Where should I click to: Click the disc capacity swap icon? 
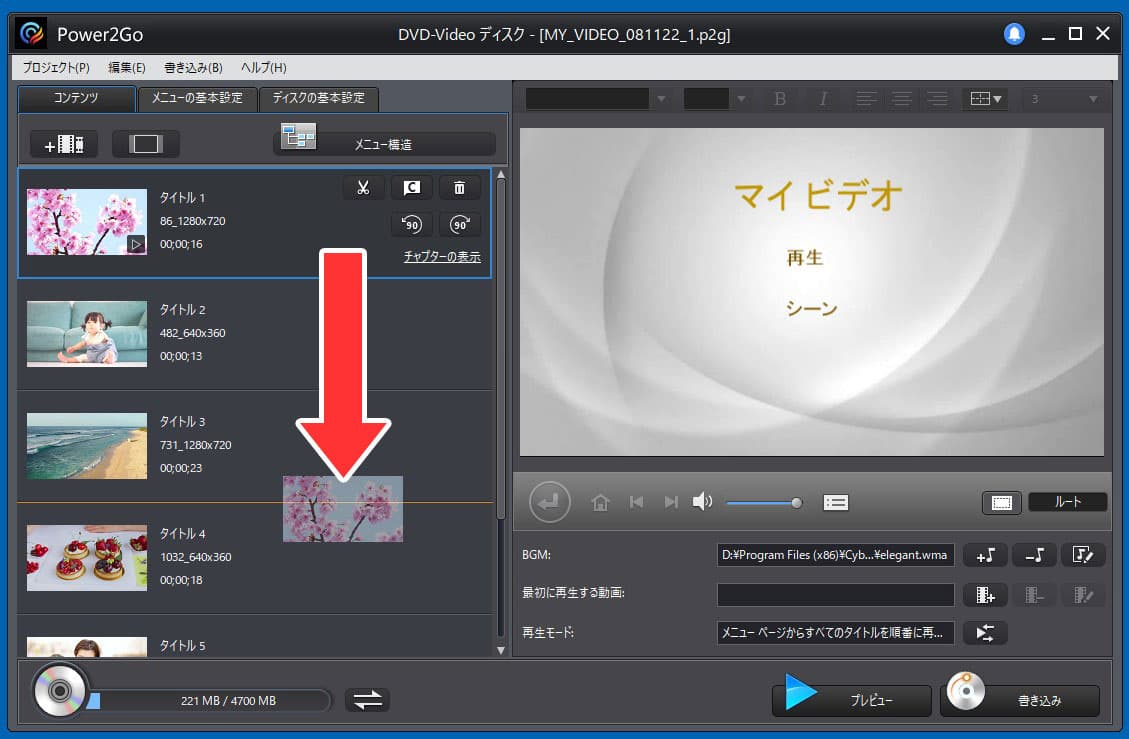click(367, 700)
